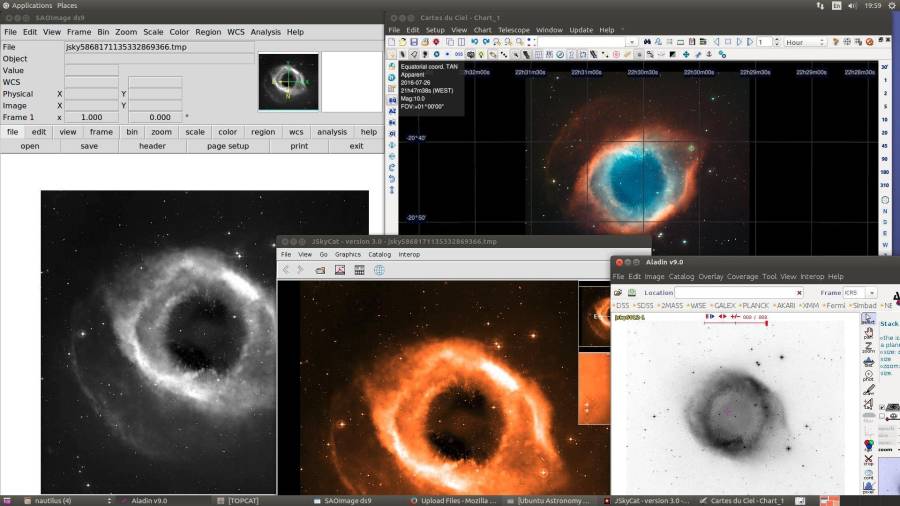Viewport: 900px width, 506px height.
Task: Click new chart icon in Cartes du Ciel
Action: [x=392, y=42]
